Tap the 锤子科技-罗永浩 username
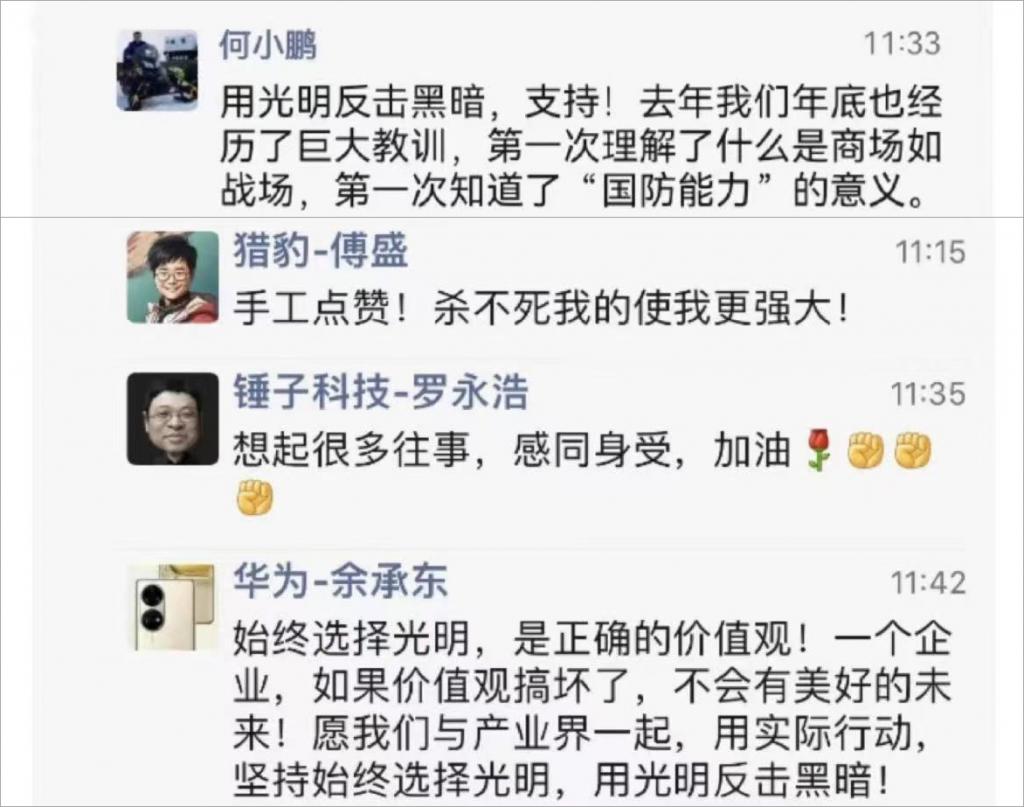Viewport: 1024px width, 807px height. click(381, 392)
